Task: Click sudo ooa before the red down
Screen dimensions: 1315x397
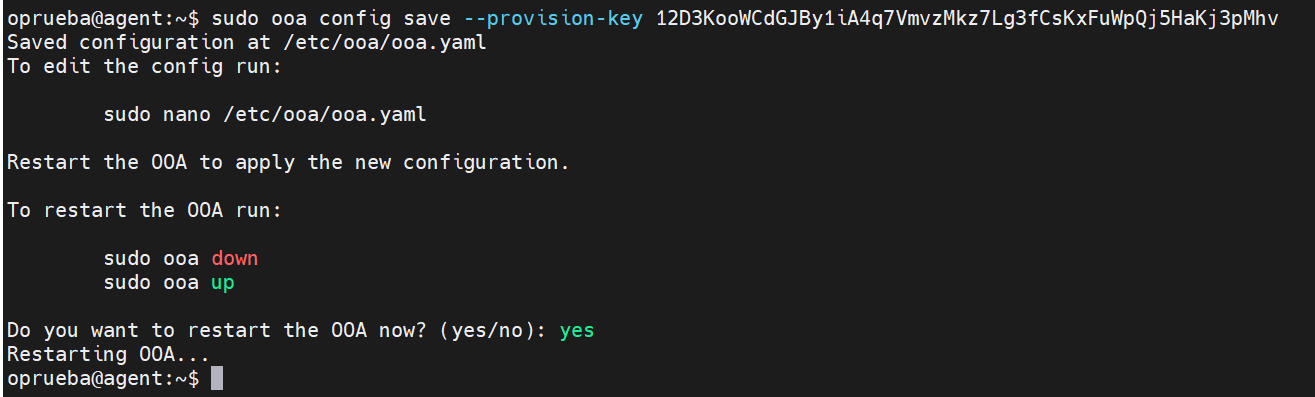Action: pos(151,258)
